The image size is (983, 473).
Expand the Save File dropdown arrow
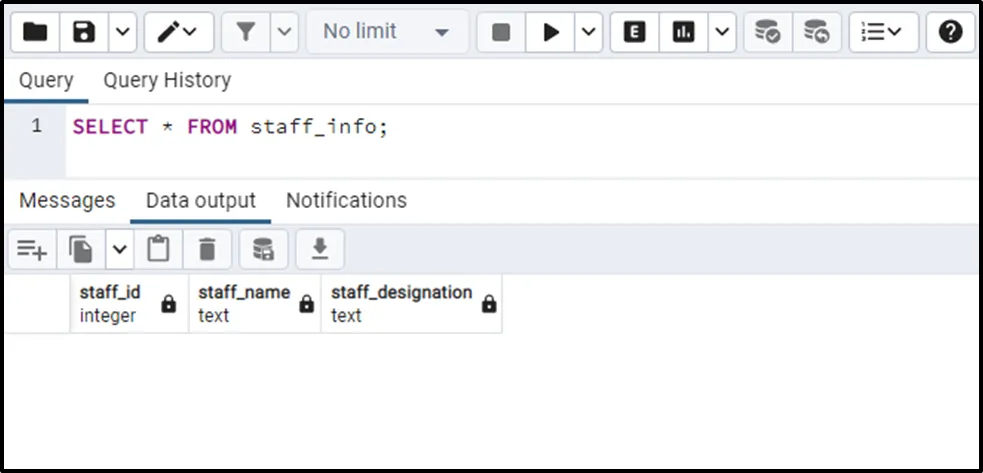tap(122, 32)
